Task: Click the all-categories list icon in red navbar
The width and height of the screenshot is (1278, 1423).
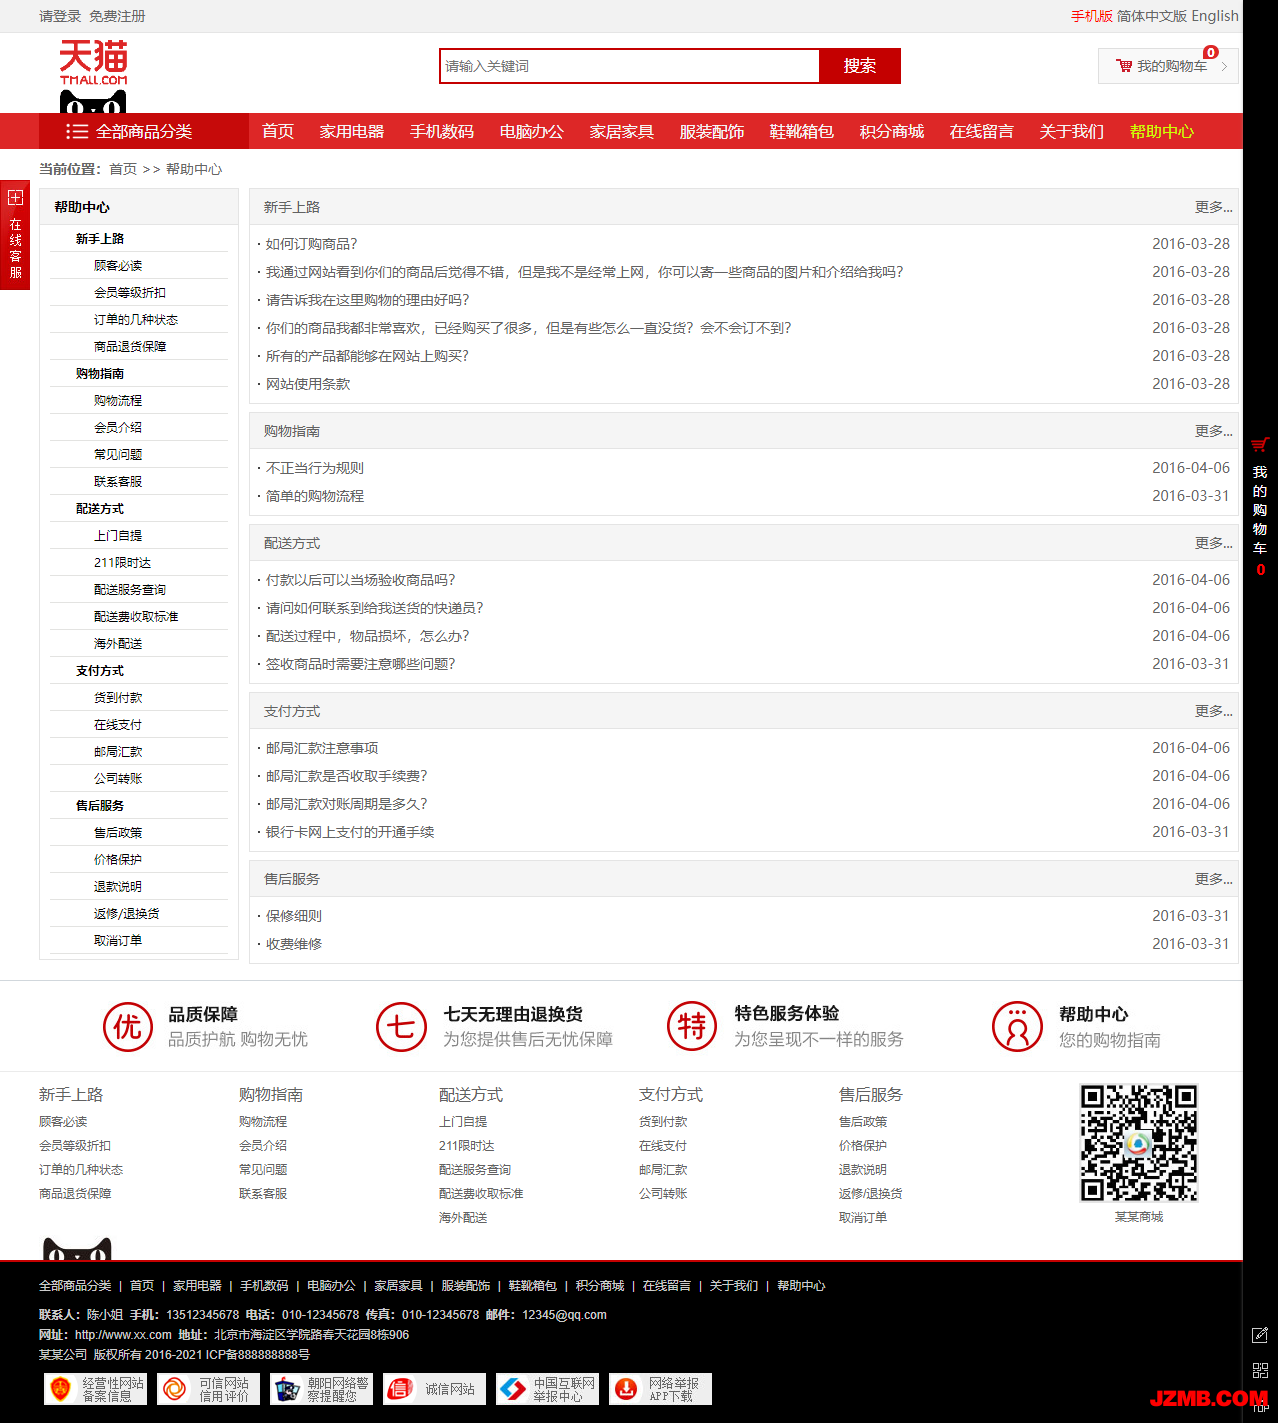Action: [x=77, y=131]
